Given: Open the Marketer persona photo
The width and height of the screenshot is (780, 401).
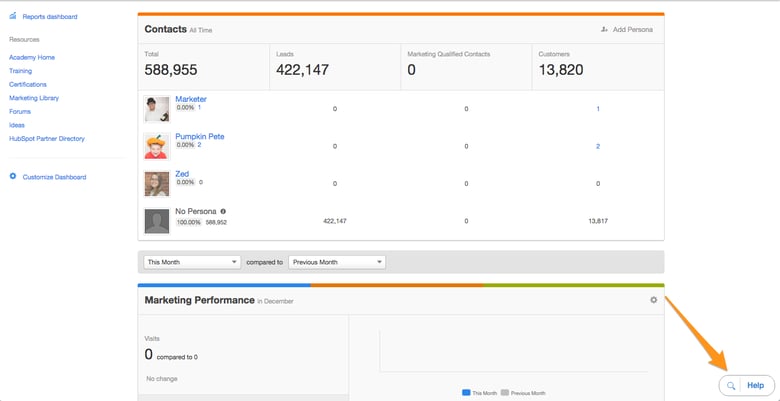Looking at the screenshot, I should tap(157, 109).
